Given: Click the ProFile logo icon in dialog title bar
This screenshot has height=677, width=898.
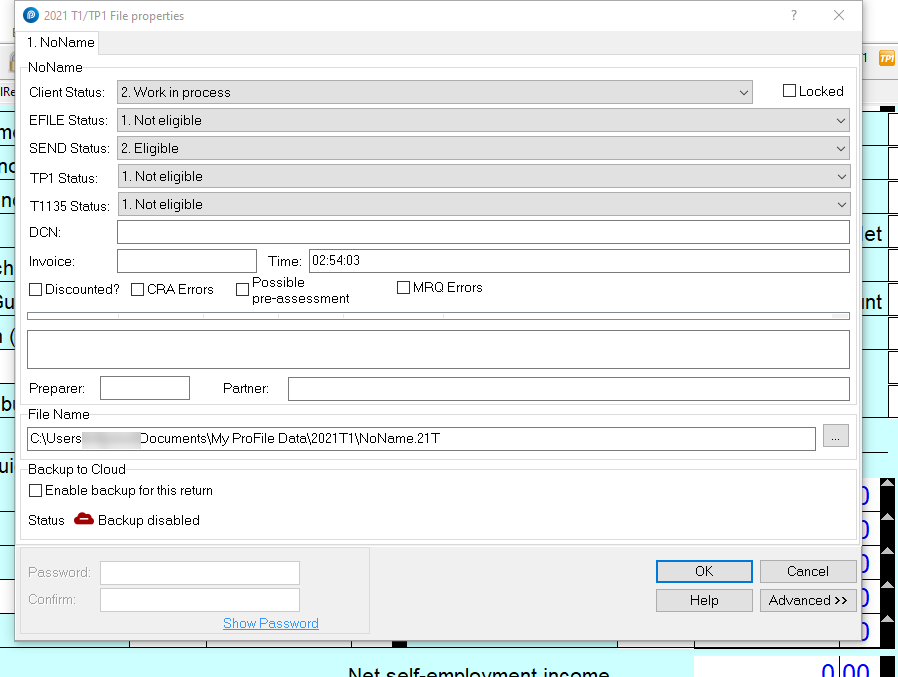Looking at the screenshot, I should 30,15.
